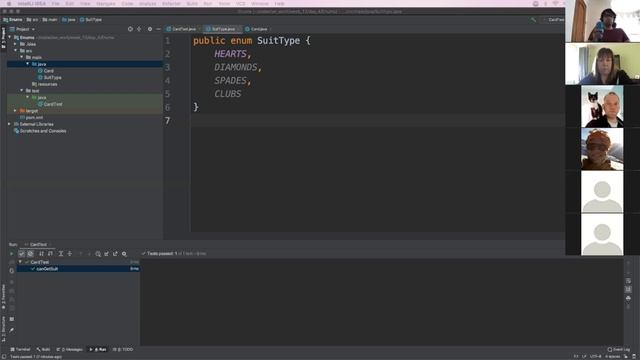The width and height of the screenshot is (640, 360).
Task: Collapse the test folder arrow
Action: [x=22, y=91]
